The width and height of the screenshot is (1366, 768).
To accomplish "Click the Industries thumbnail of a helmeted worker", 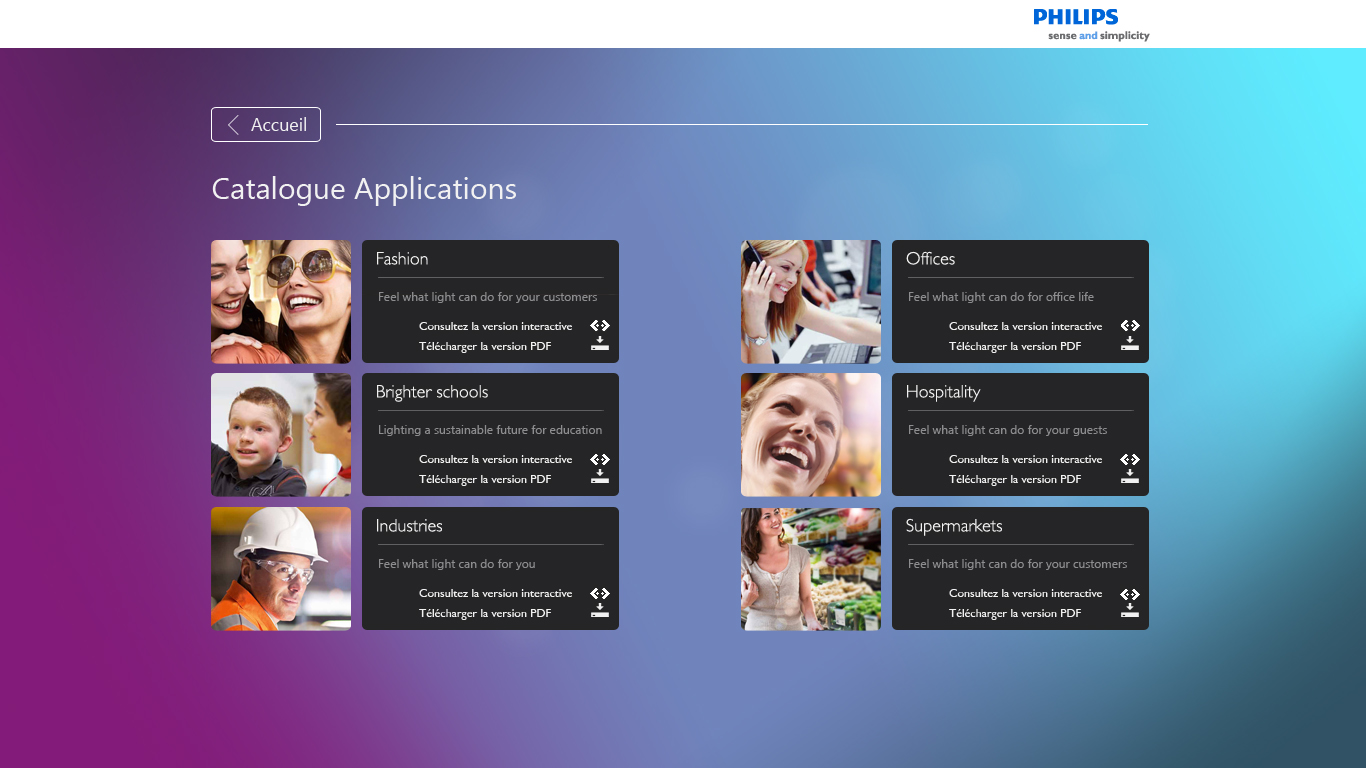I will 281,569.
